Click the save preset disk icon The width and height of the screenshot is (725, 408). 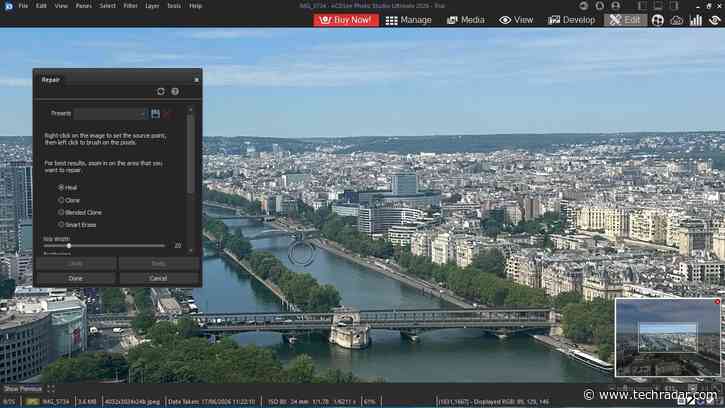point(155,114)
